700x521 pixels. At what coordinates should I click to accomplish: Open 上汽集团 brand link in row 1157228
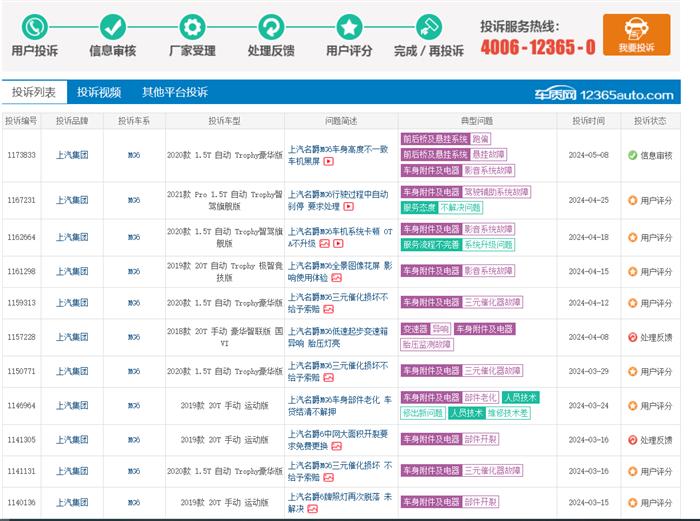[x=72, y=337]
